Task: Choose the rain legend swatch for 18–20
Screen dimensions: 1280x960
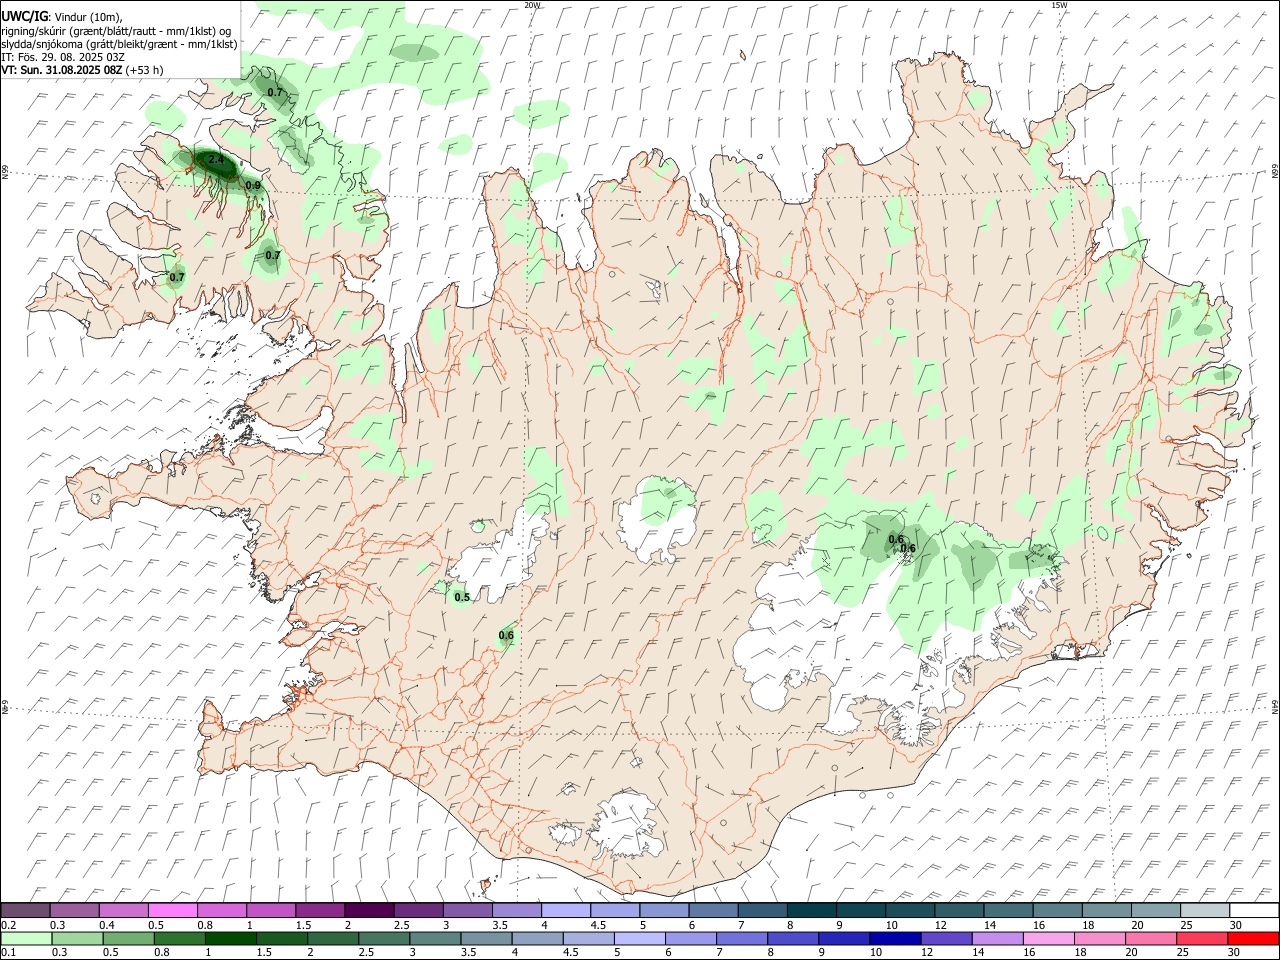Action: [x=1098, y=938]
